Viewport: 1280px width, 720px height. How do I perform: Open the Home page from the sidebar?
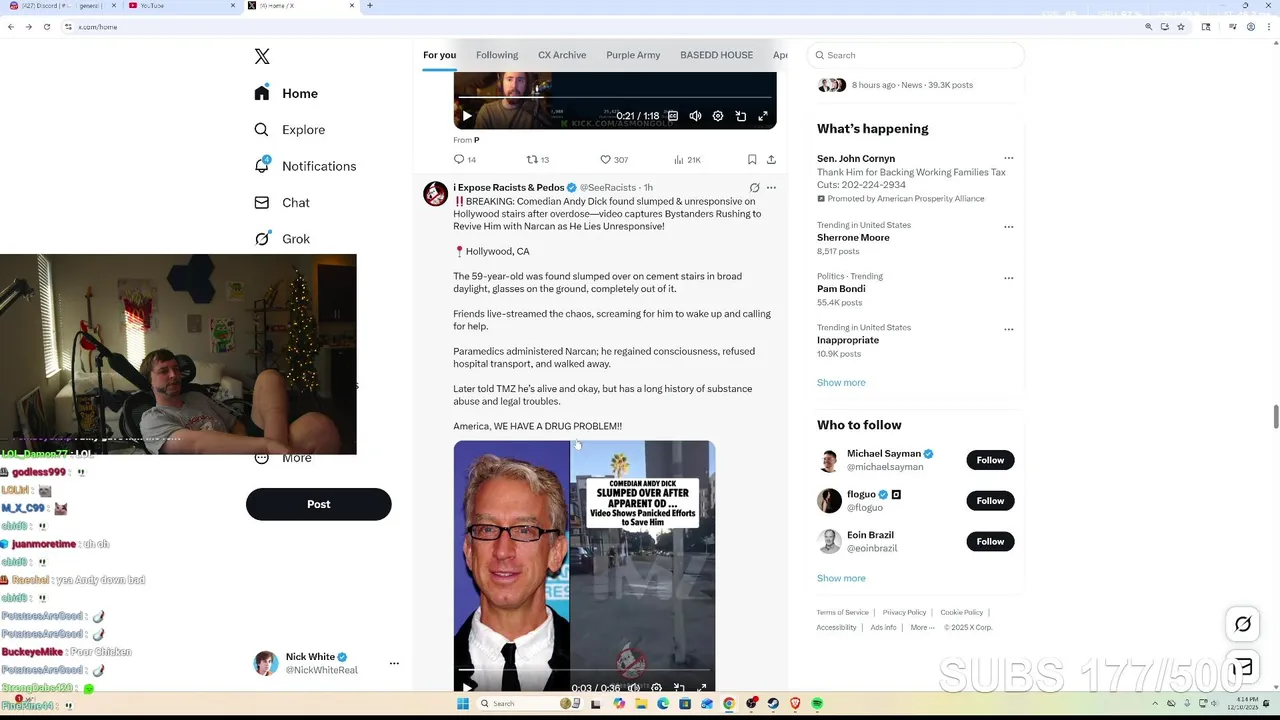point(286,93)
